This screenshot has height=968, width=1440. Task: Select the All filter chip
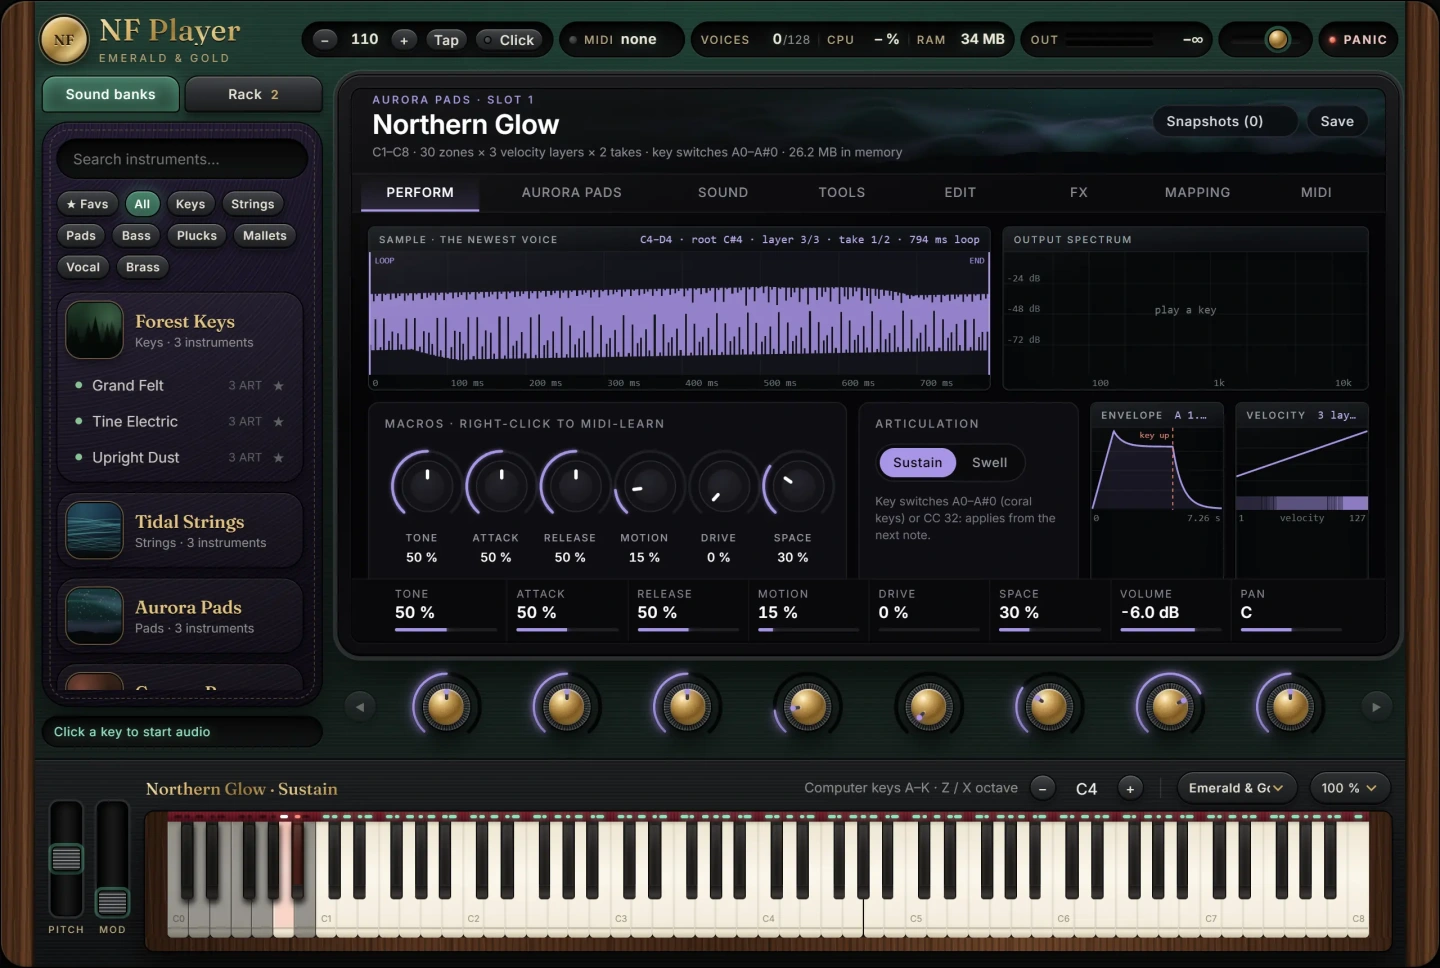click(x=142, y=204)
